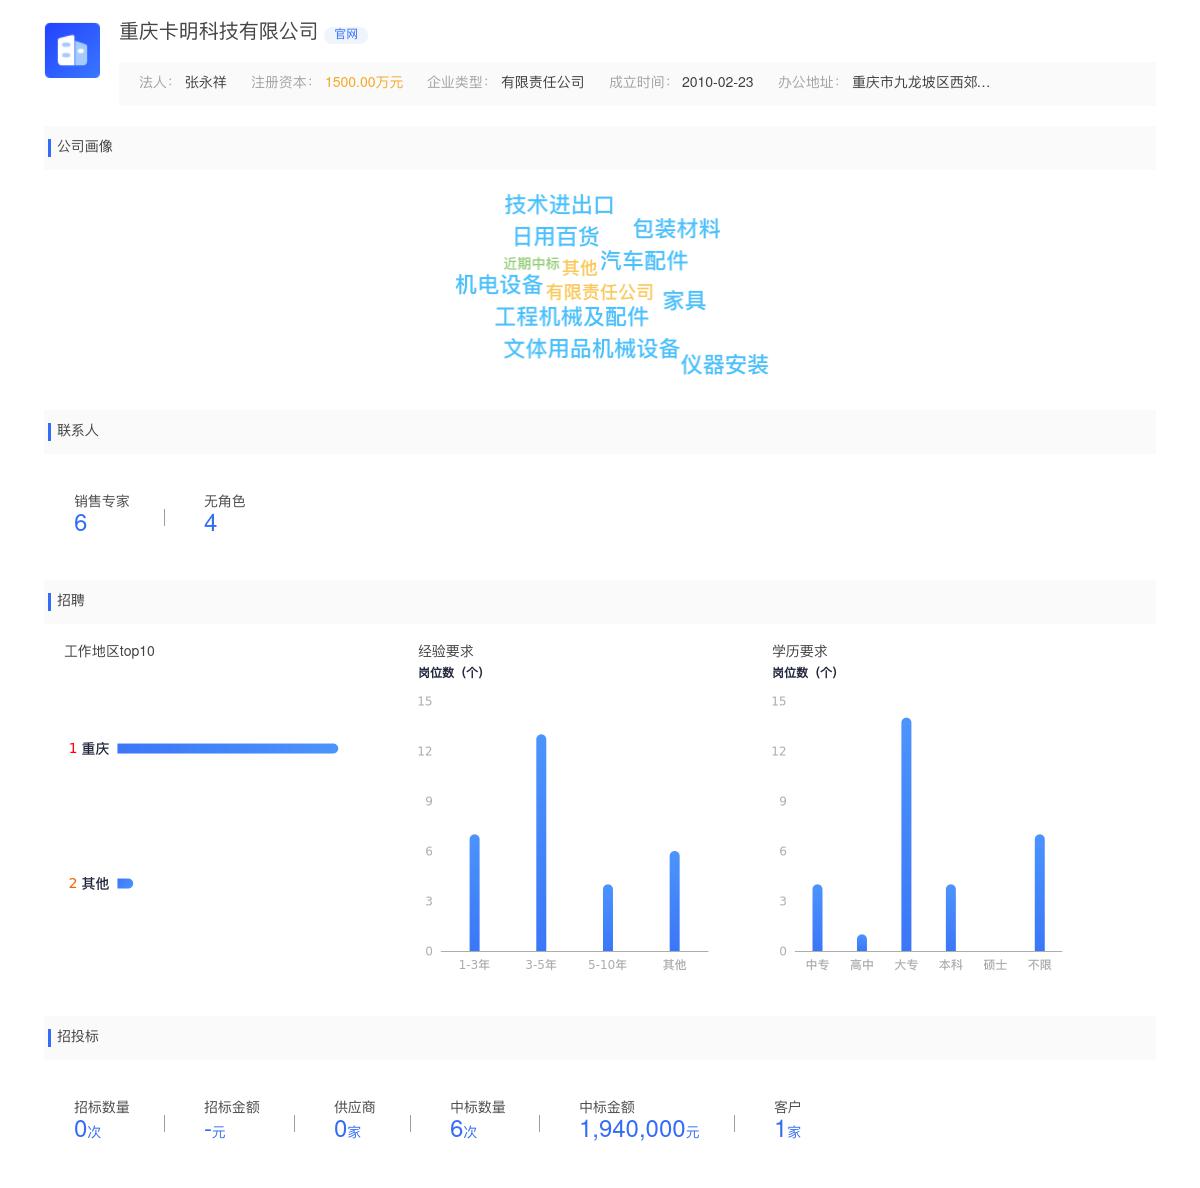Click the 学历要求 chart title

800,651
